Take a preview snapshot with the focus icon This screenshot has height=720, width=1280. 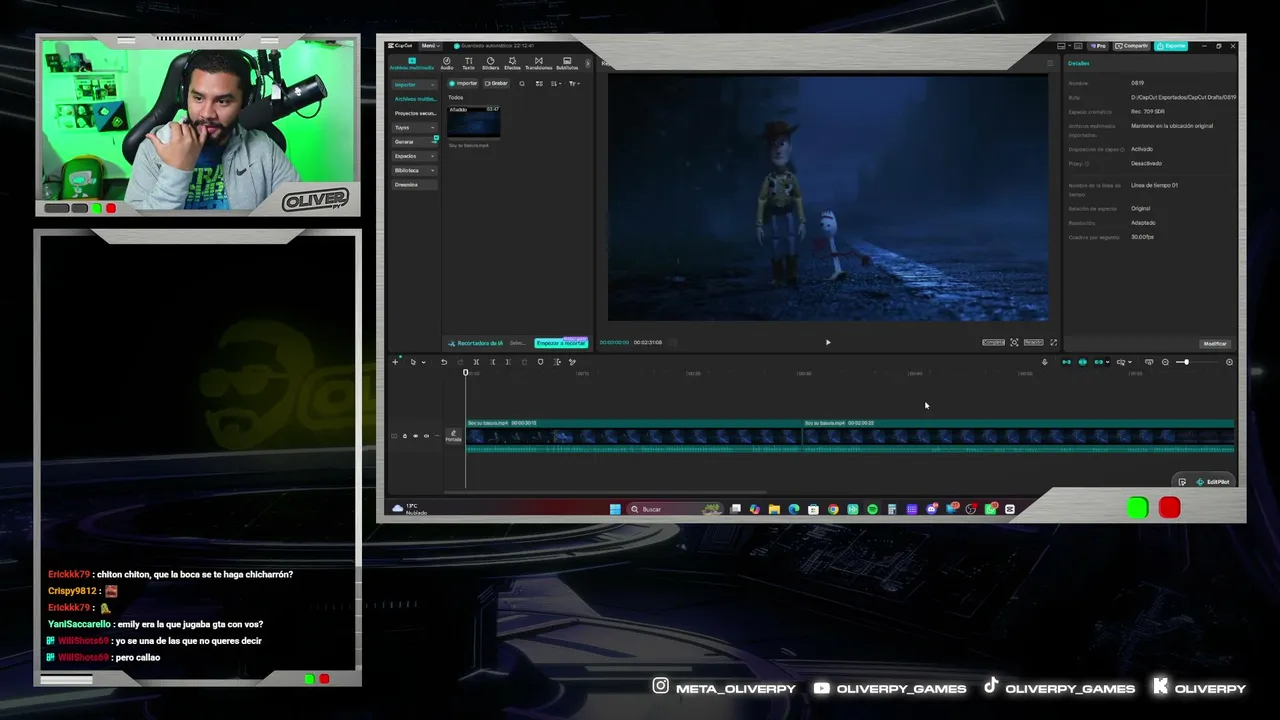(1014, 342)
